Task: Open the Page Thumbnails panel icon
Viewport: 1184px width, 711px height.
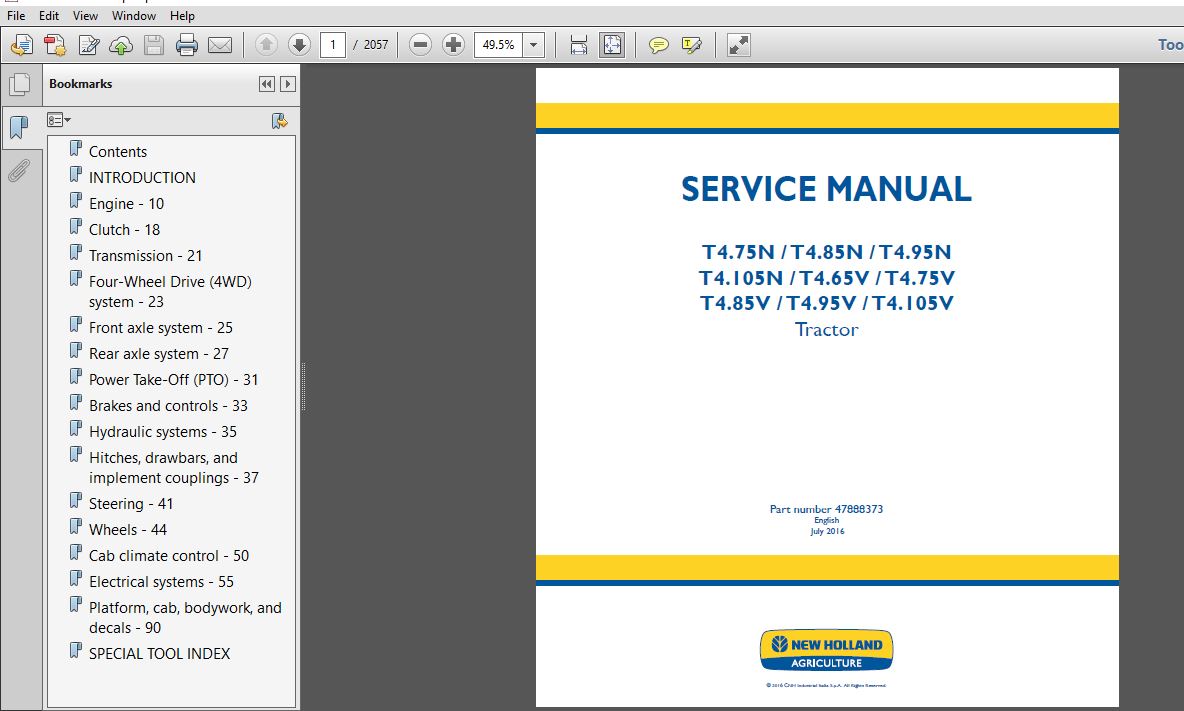Action: 20,84
